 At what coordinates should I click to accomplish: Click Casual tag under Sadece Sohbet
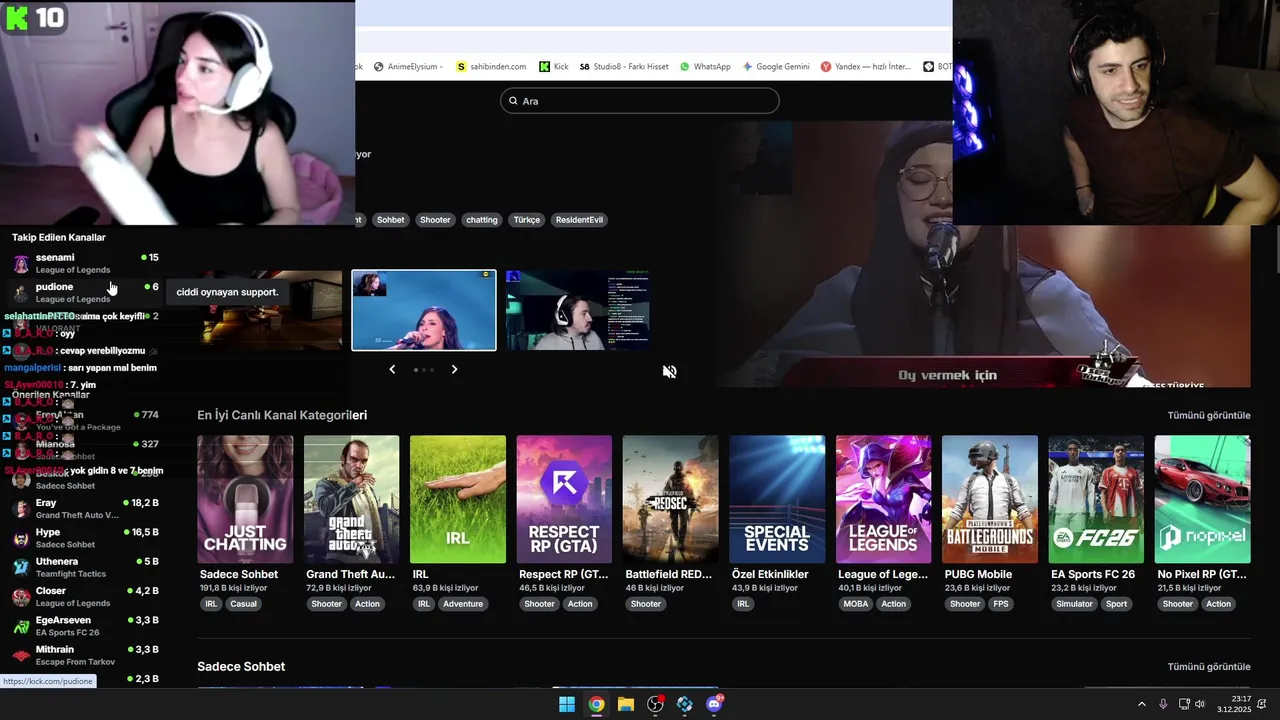[x=244, y=604]
